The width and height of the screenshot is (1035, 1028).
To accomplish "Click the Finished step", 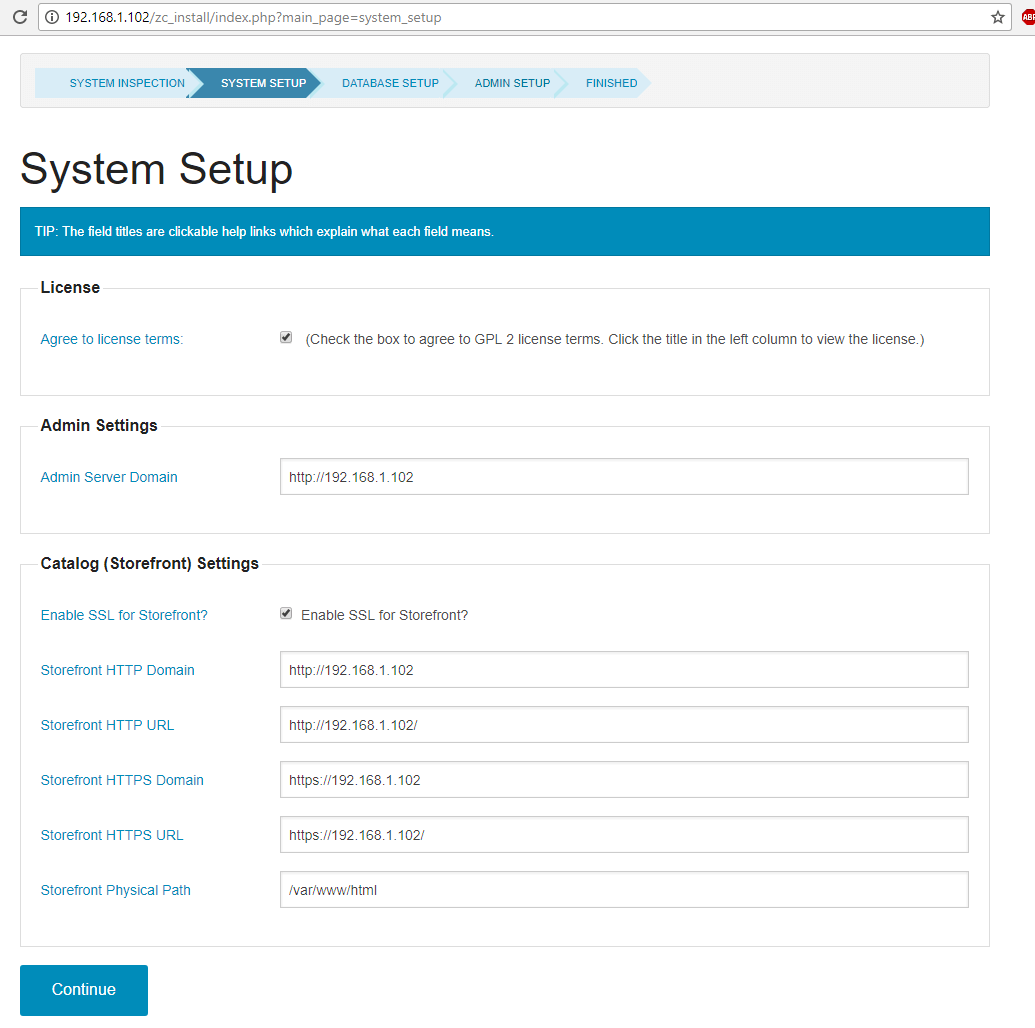I will pyautogui.click(x=611, y=83).
